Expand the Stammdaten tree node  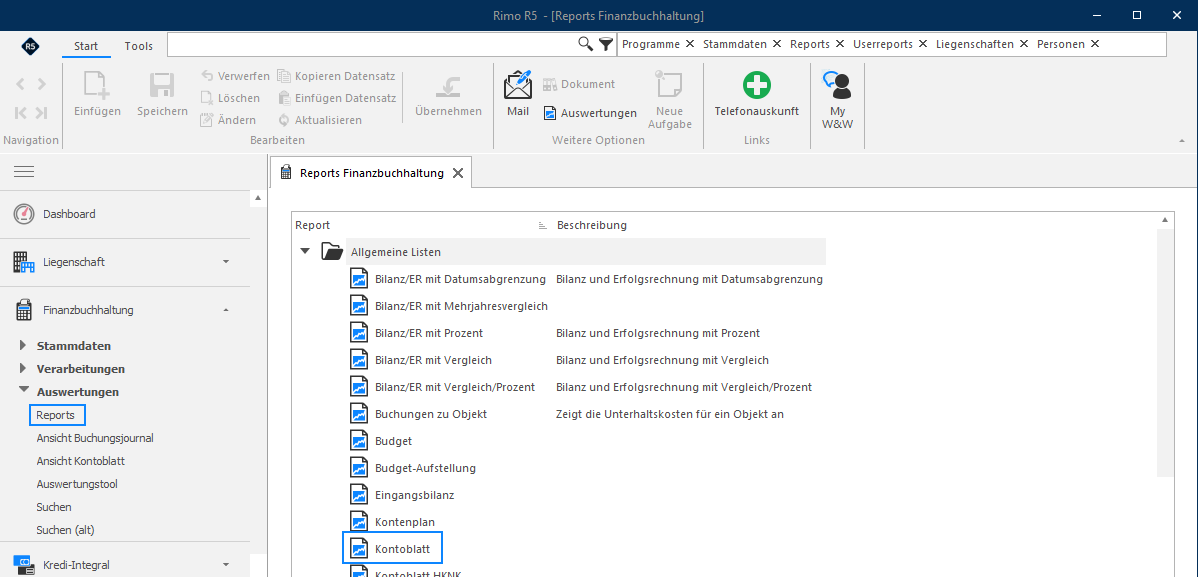(24, 345)
